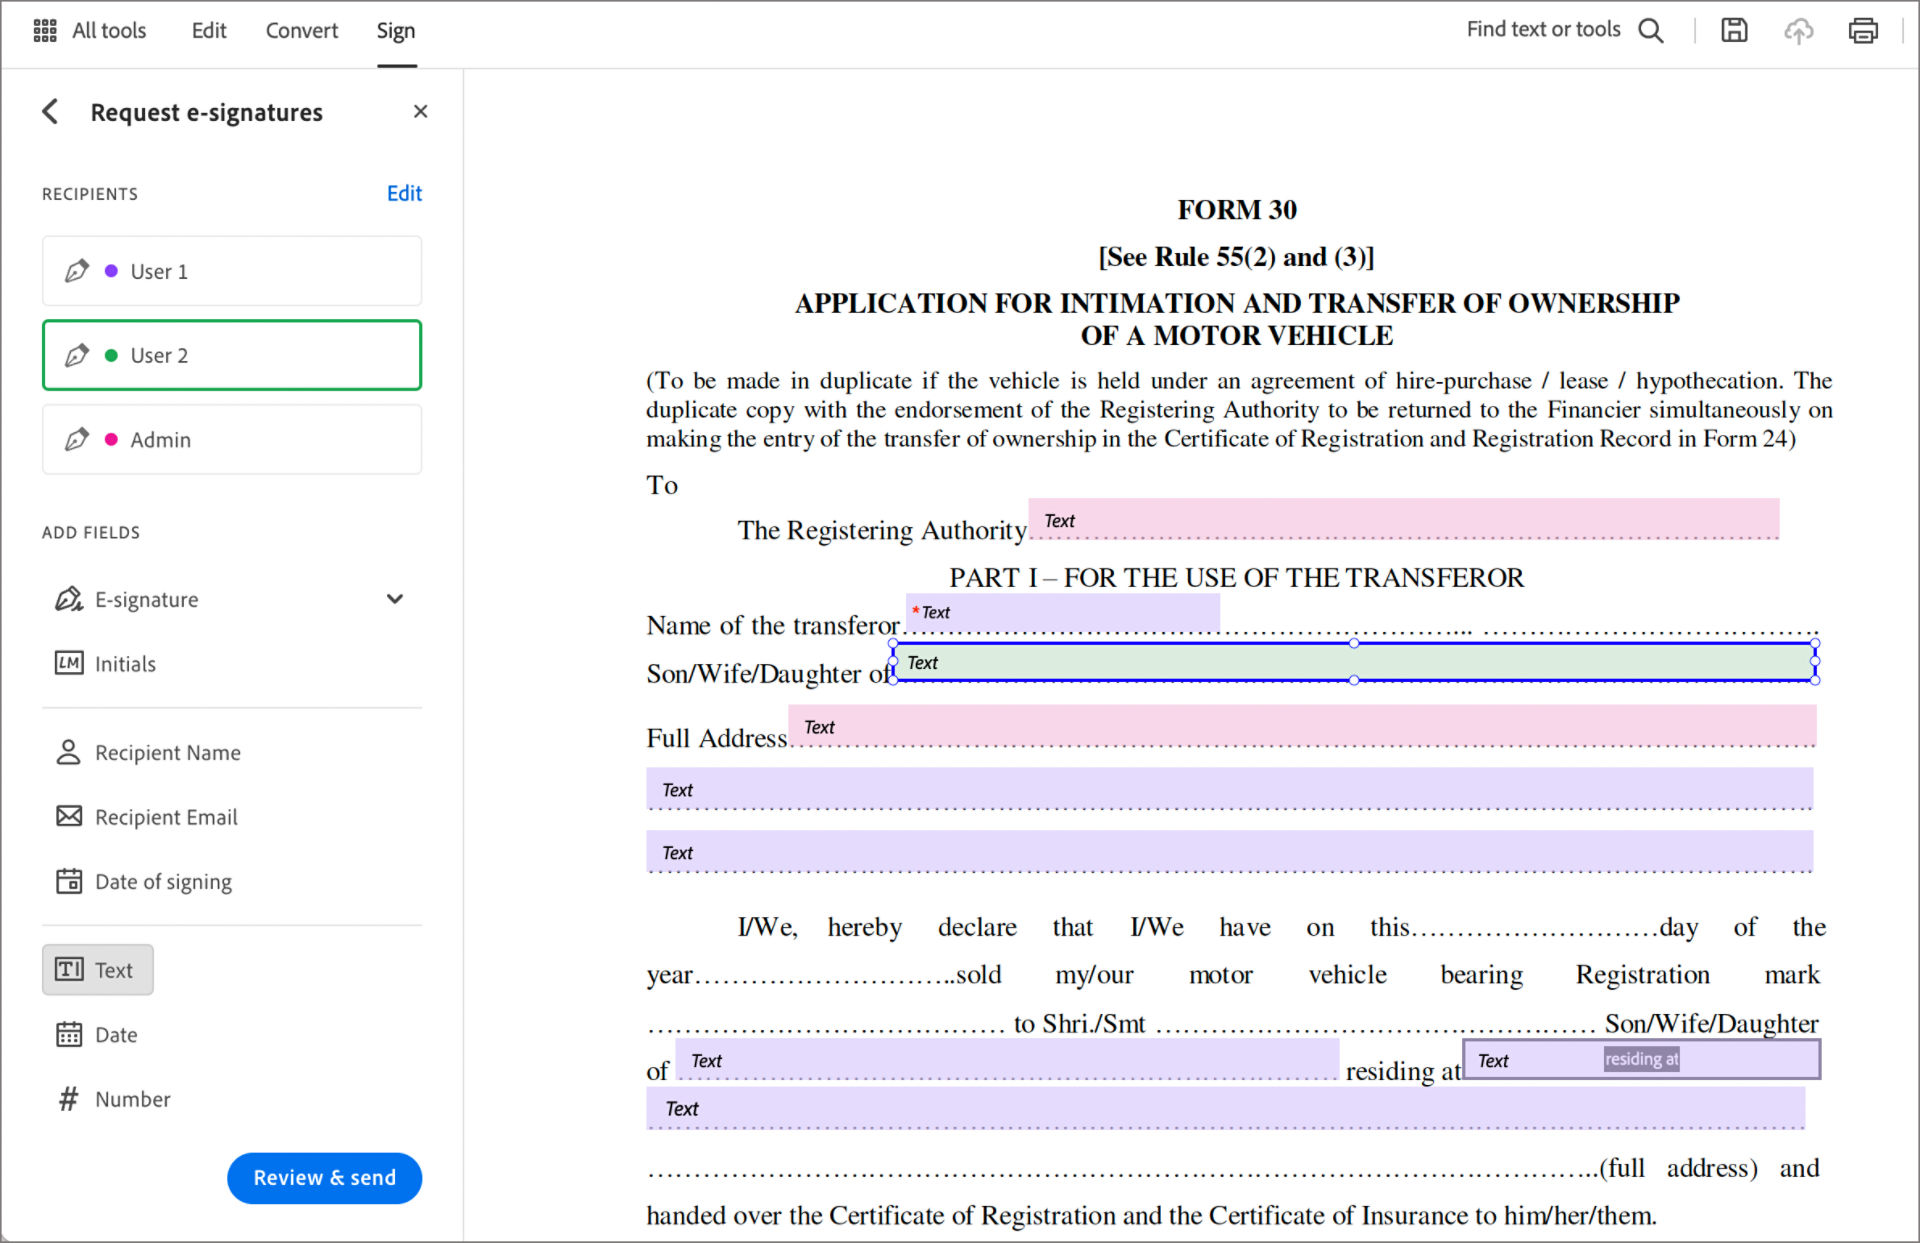Open the print dialog

pos(1862,30)
